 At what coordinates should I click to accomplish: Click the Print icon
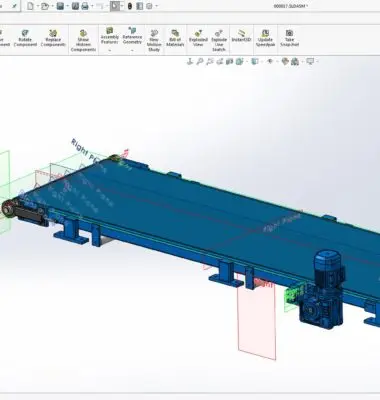click(85, 6)
